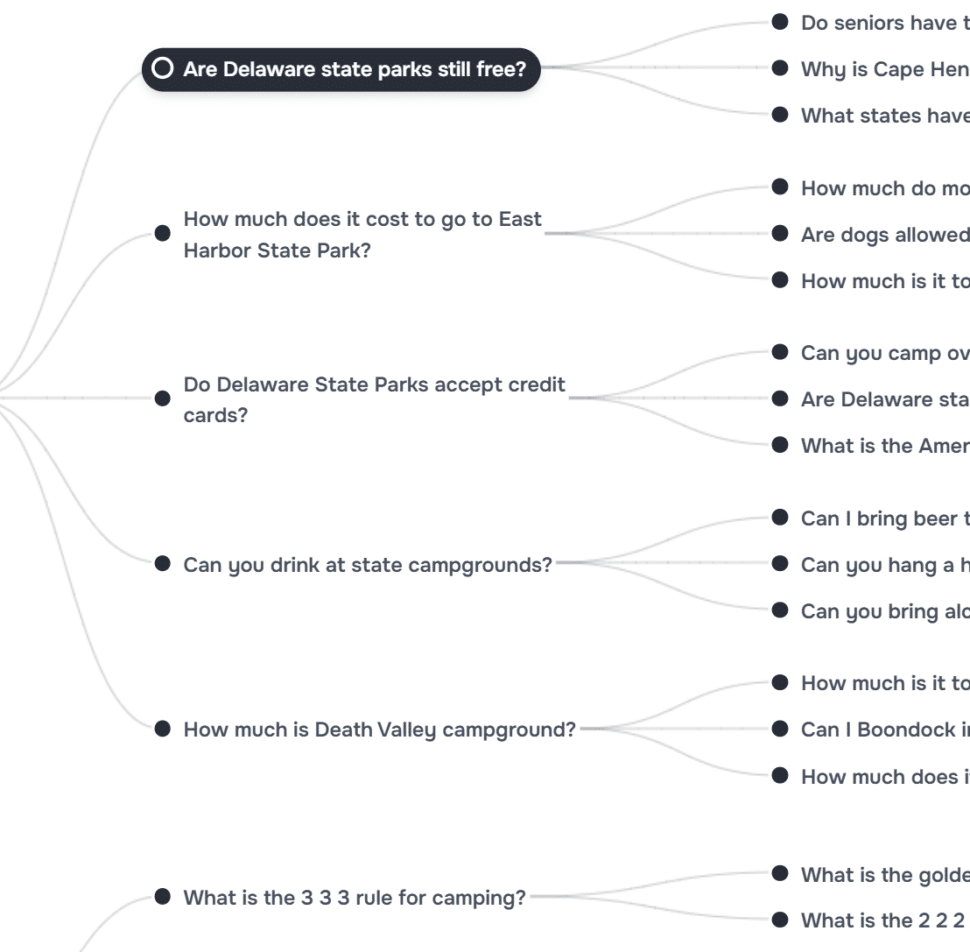
Task: Click the bullet next to 'What is the Amer'
Action: coord(780,445)
